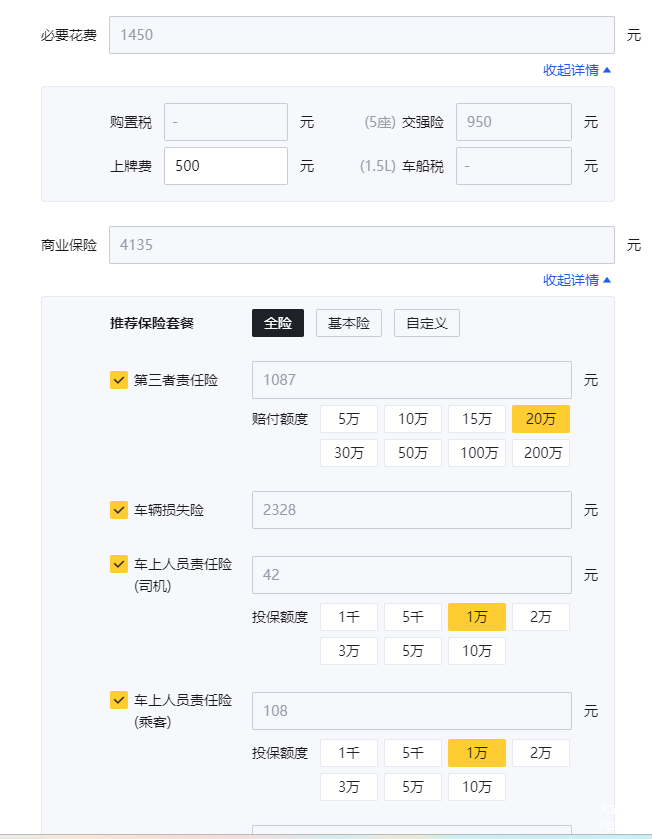652x839 pixels.
Task: Uncheck 车上人员责任险 (司机) checkbox
Action: (119, 564)
